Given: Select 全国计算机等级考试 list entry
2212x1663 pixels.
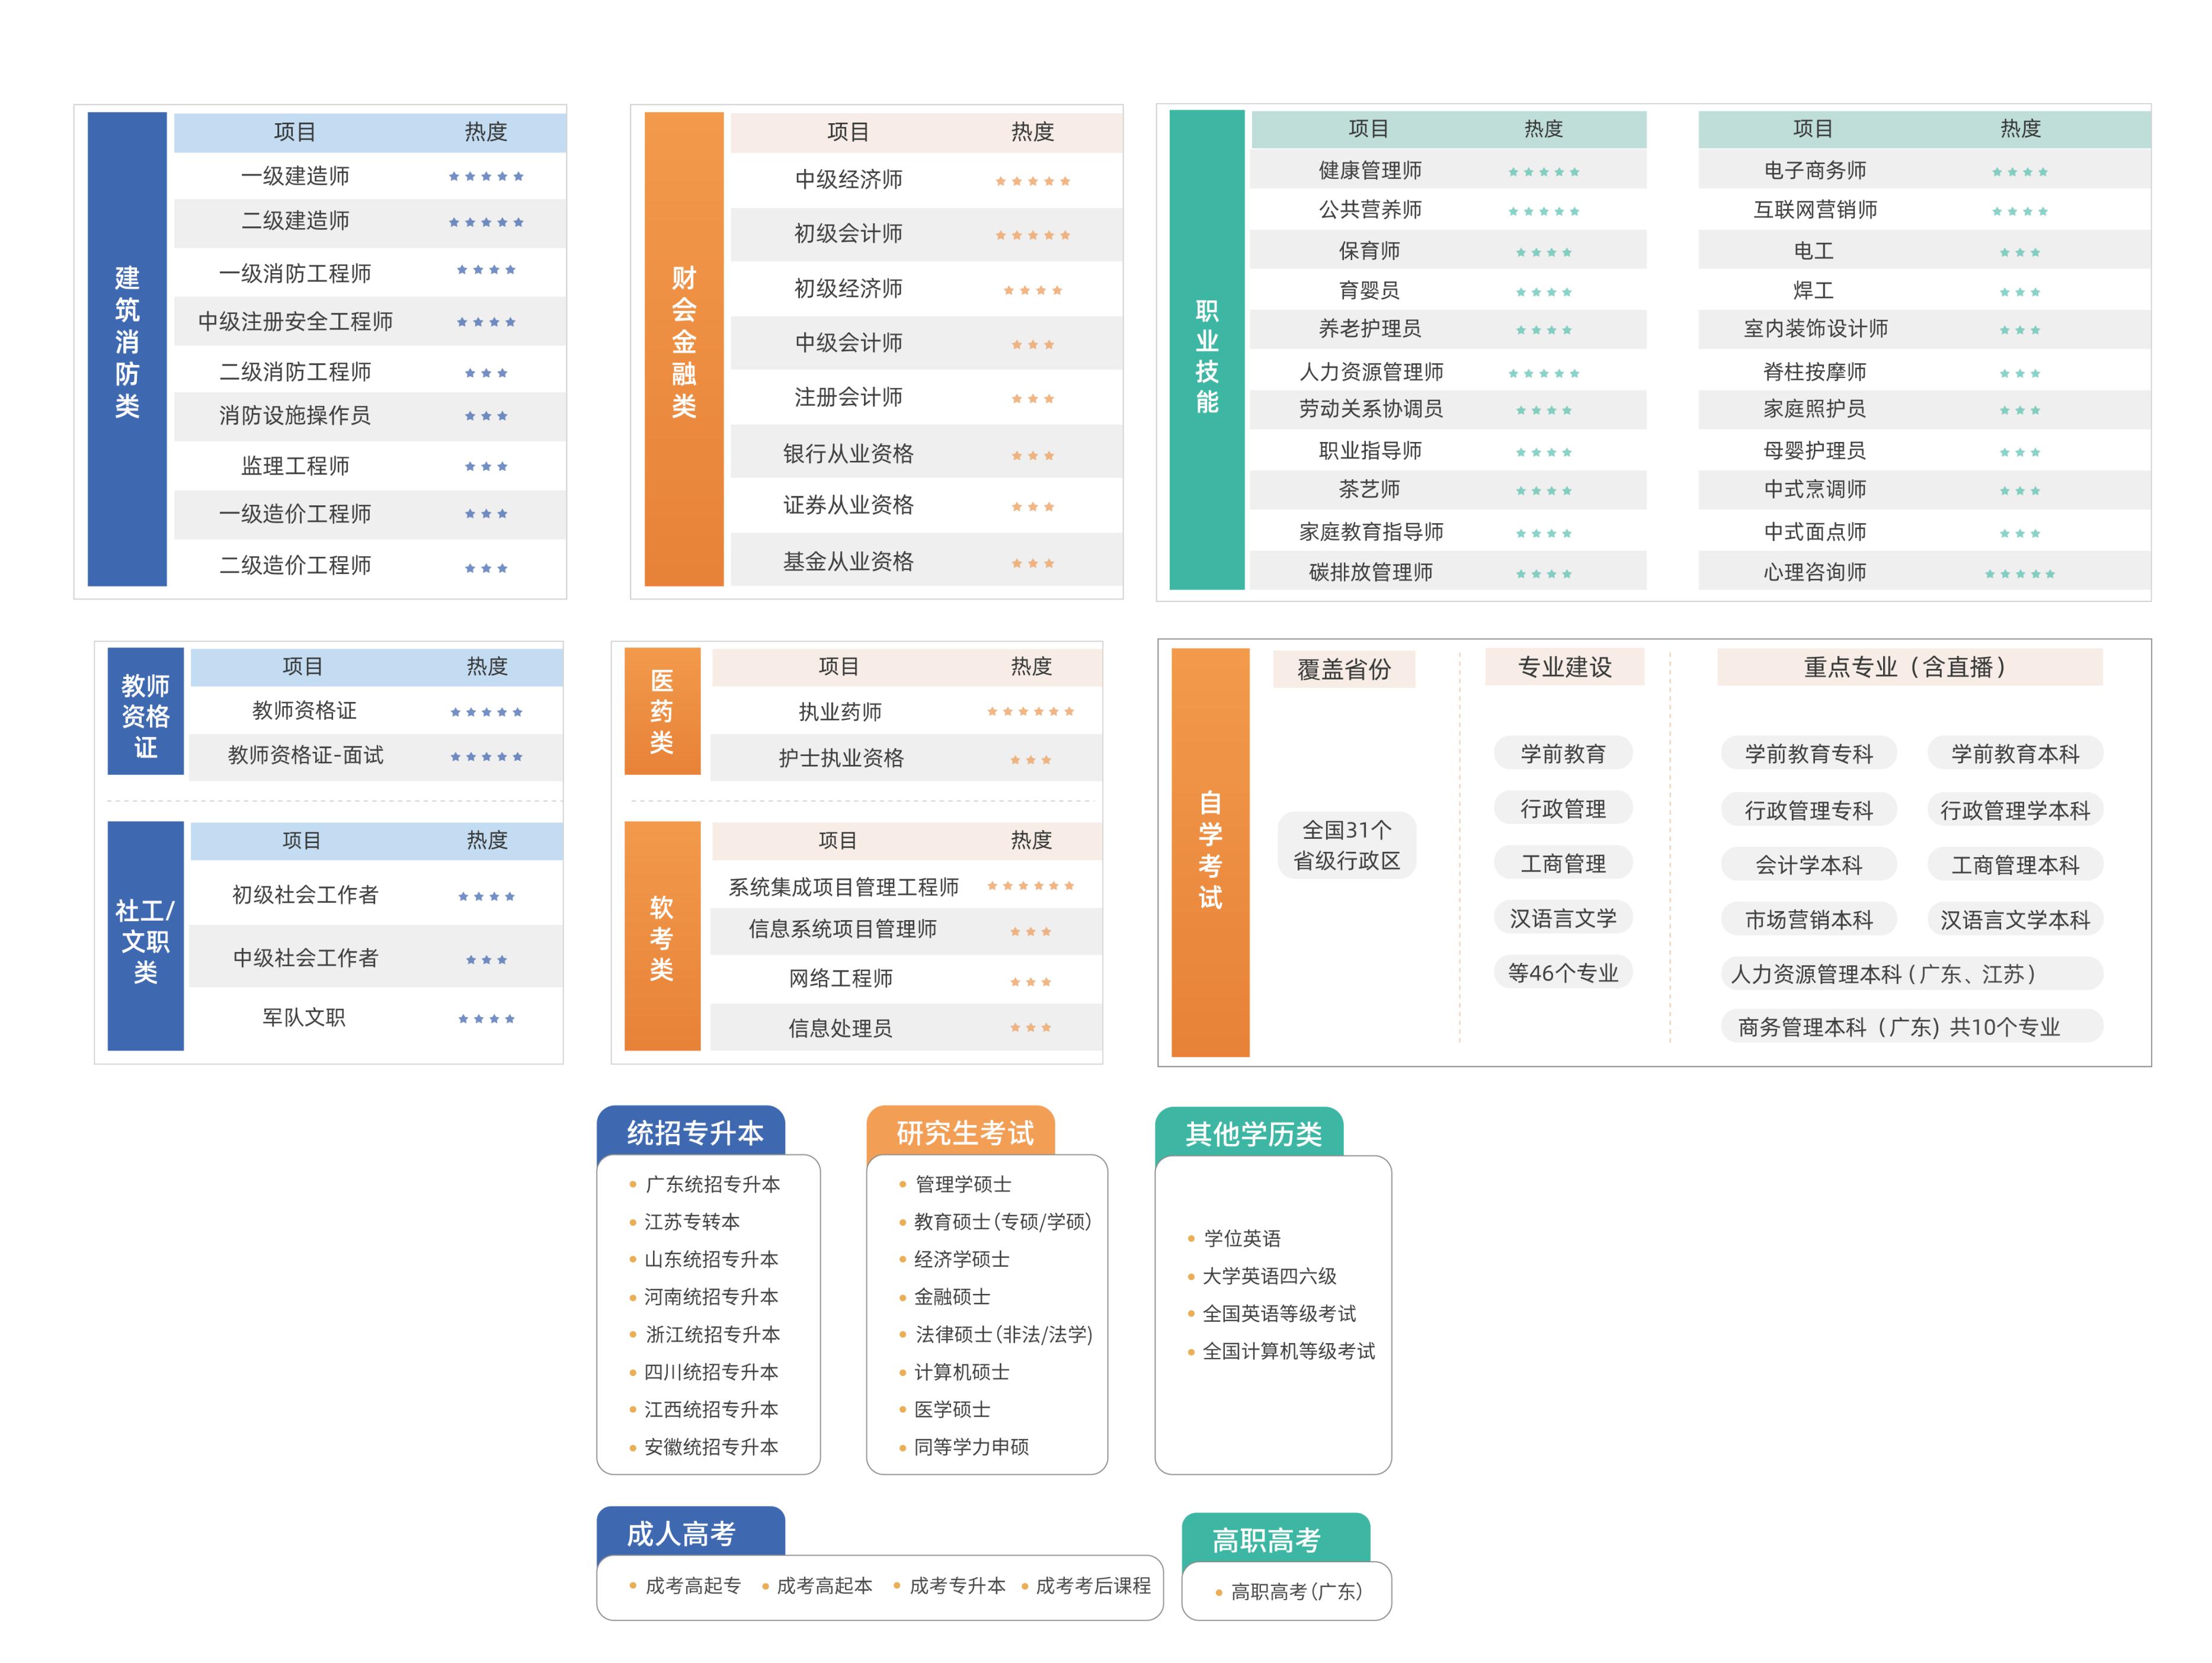Looking at the screenshot, I should [x=1288, y=1351].
